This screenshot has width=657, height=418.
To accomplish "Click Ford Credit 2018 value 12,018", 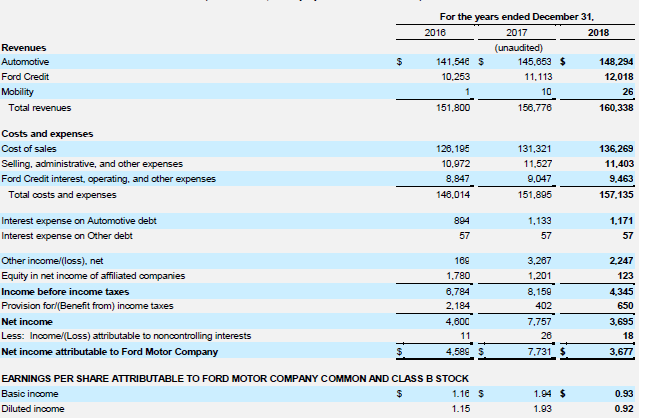I will click(619, 77).
